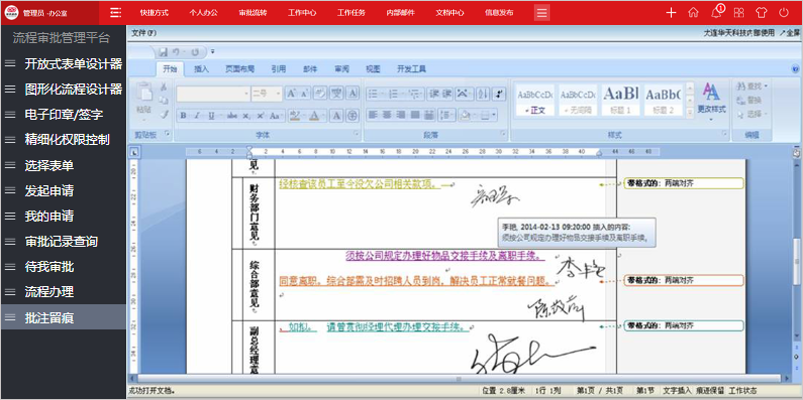Open the font color A button
The height and width of the screenshot is (400, 803).
pos(314,116)
